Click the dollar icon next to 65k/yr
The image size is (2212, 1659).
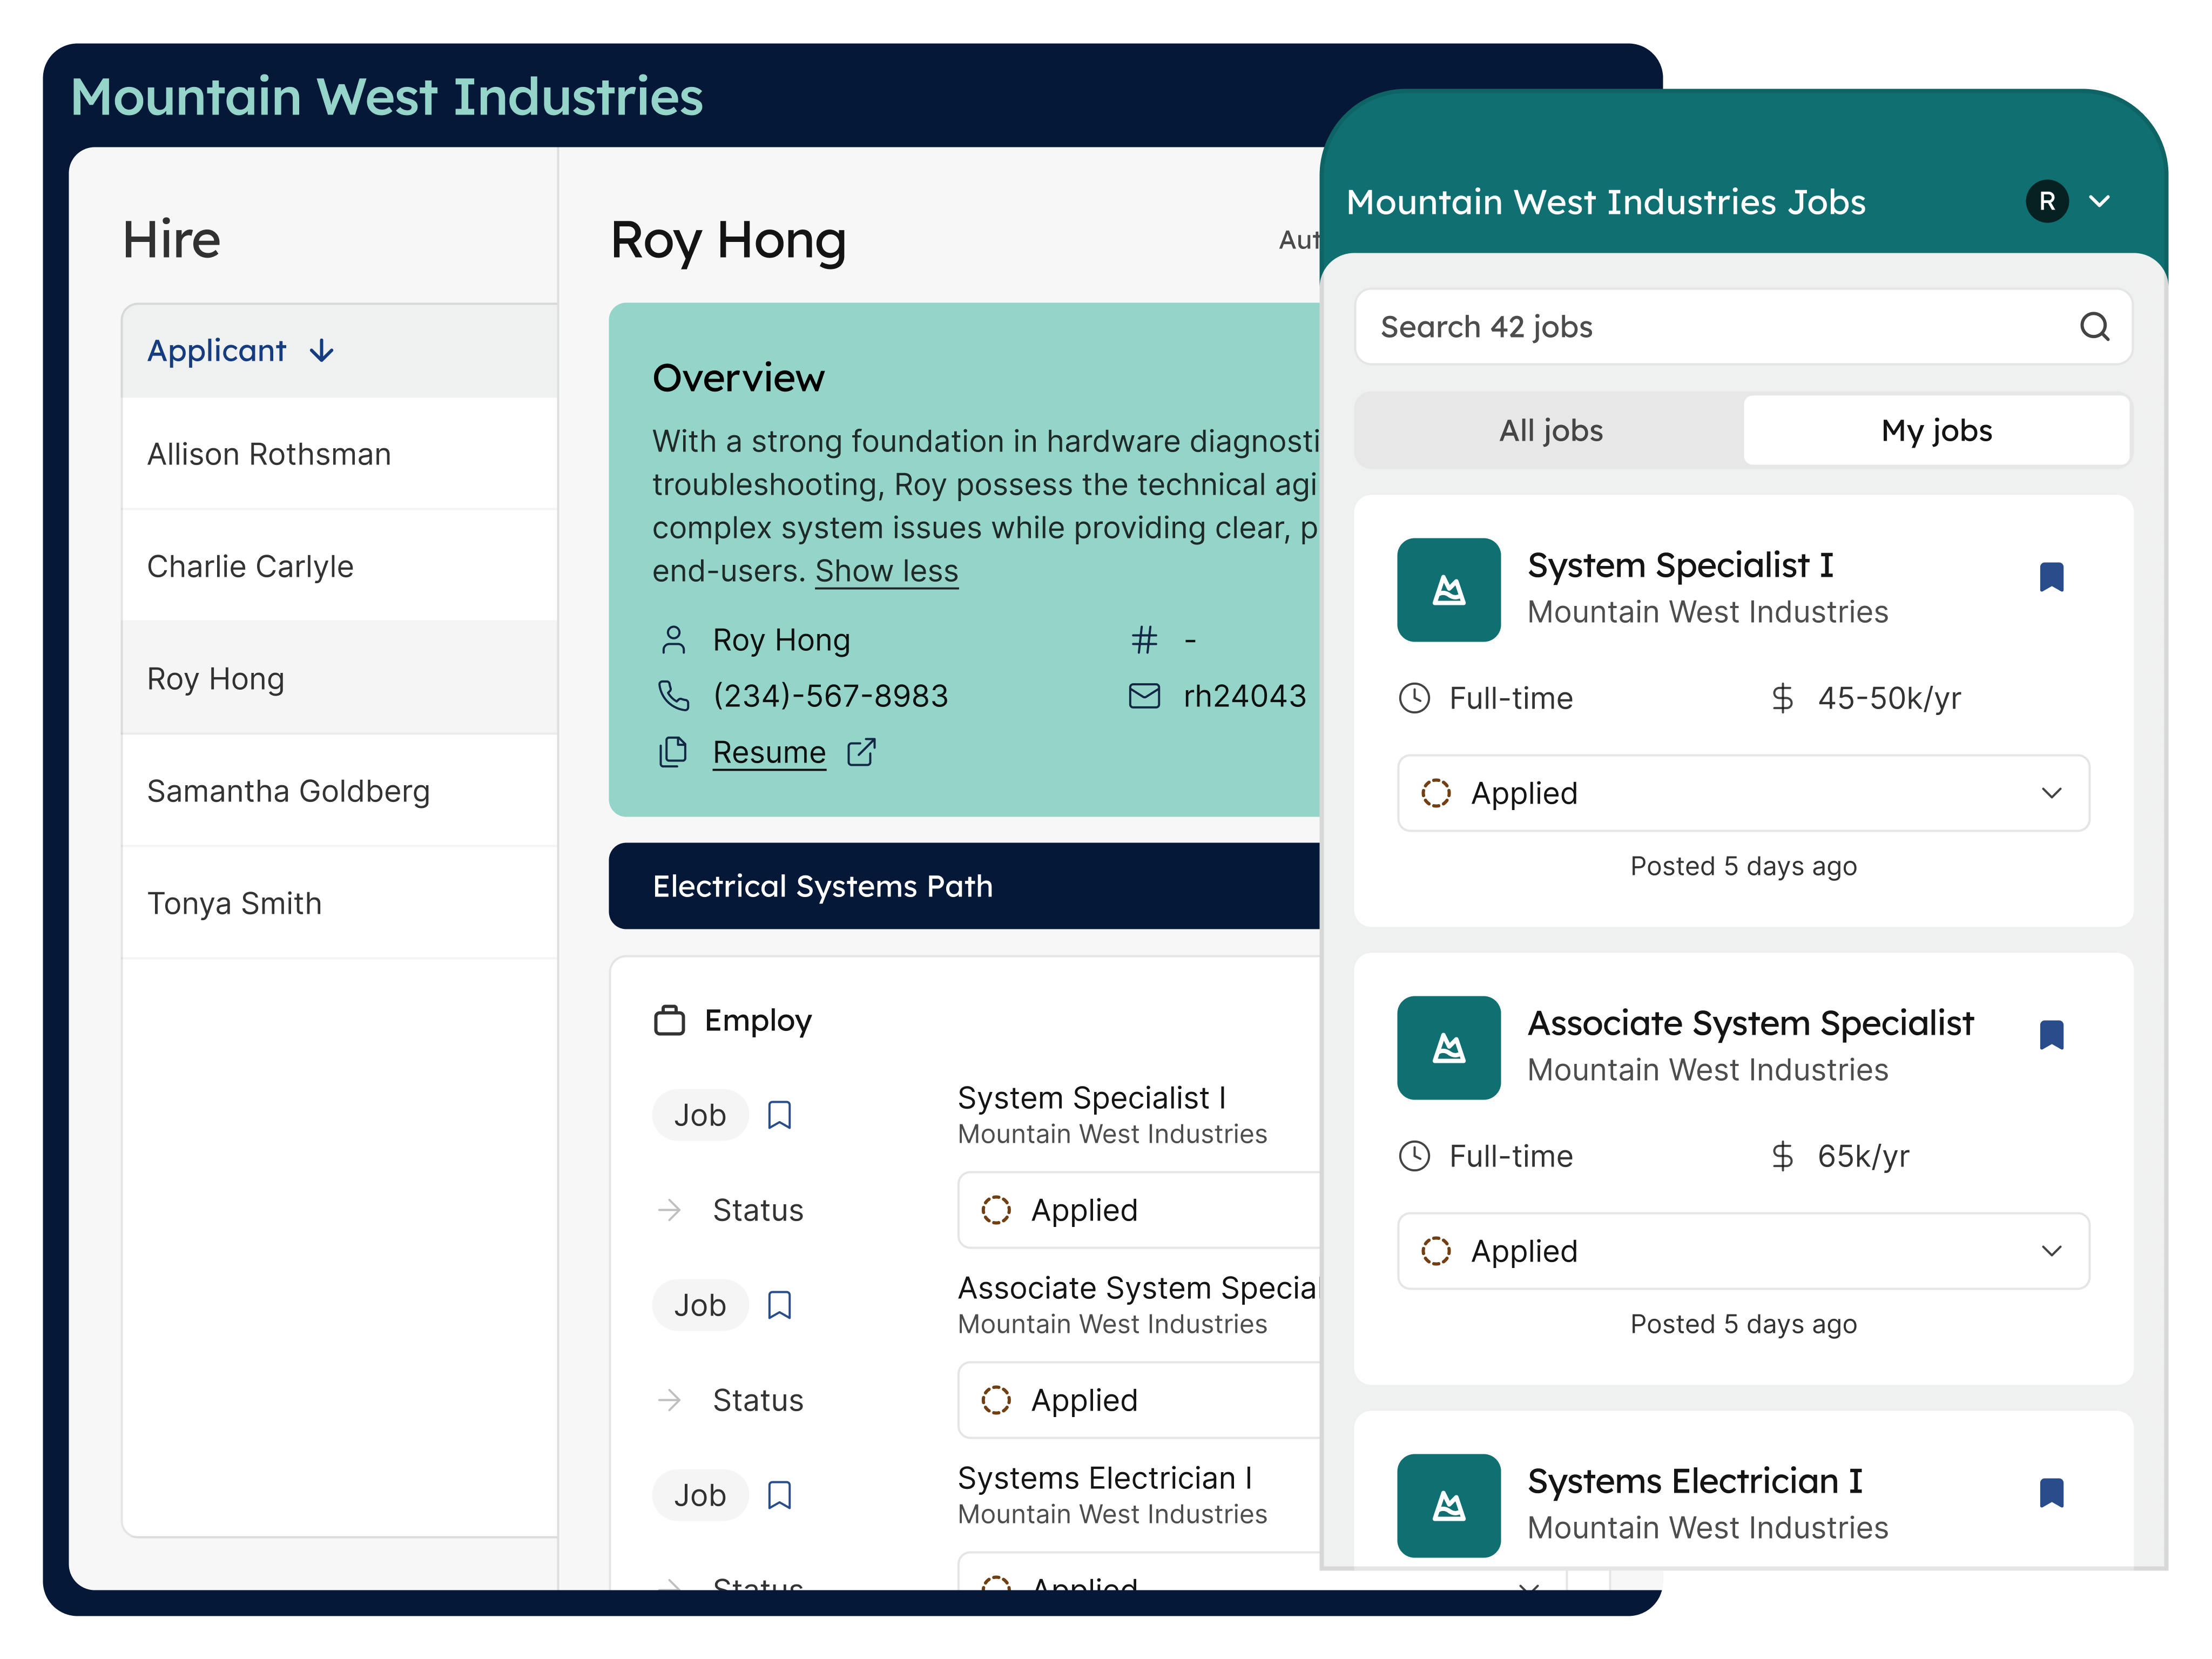pos(1783,1156)
